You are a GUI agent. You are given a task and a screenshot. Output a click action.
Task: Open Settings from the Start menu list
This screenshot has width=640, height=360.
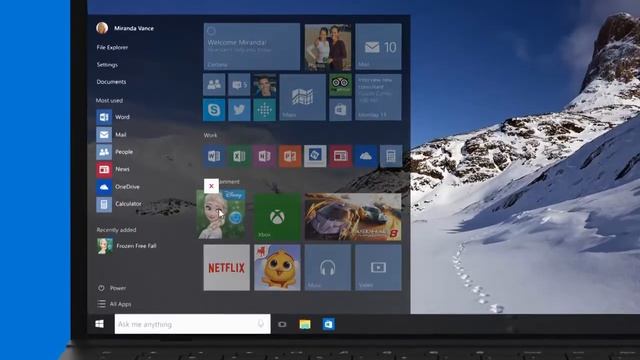[107, 64]
